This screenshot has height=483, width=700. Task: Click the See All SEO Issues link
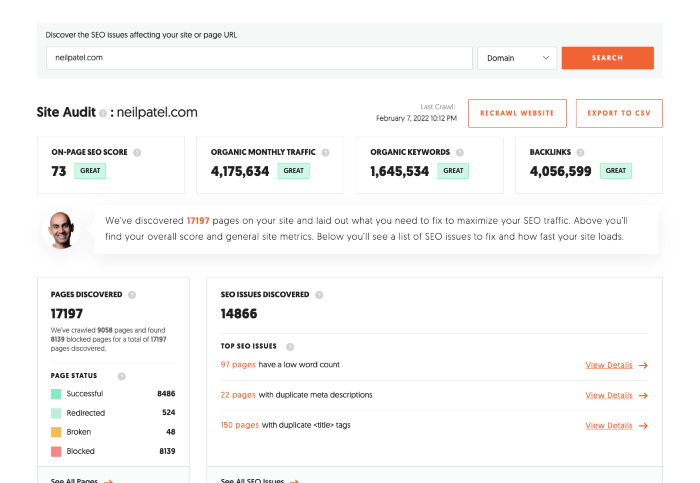tap(252, 480)
